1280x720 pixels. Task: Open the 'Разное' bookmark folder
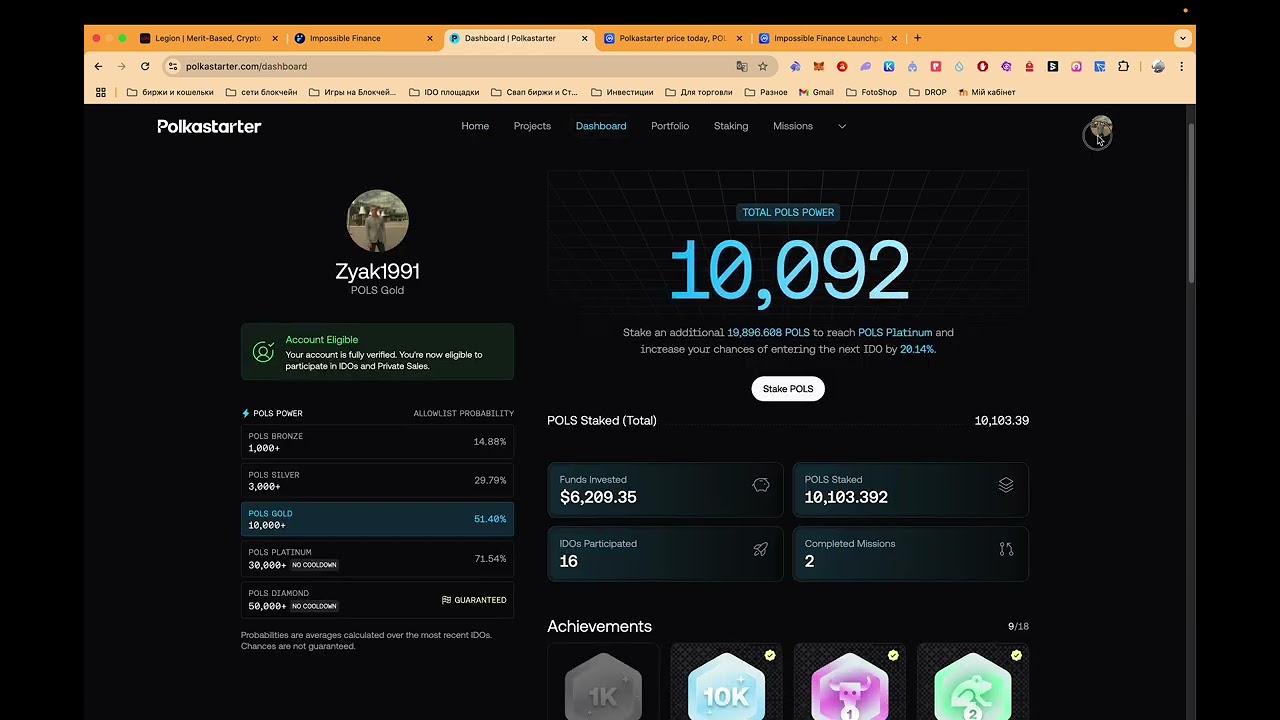click(x=765, y=92)
